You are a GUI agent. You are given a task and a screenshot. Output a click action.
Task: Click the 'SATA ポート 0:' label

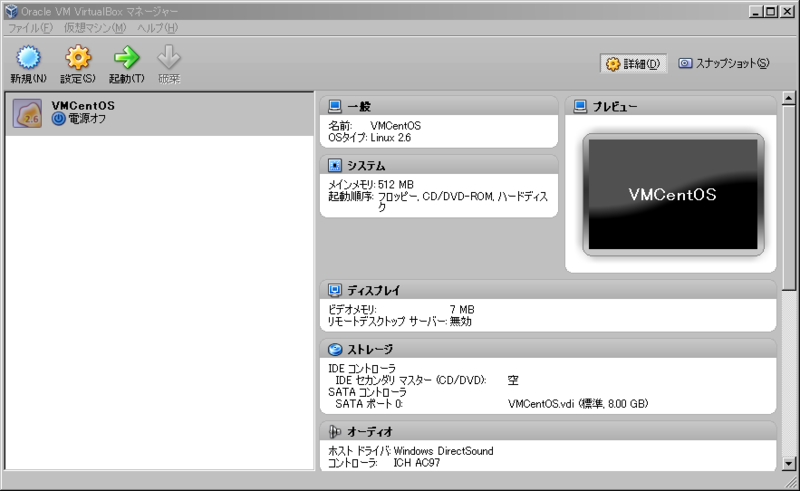[x=369, y=404]
